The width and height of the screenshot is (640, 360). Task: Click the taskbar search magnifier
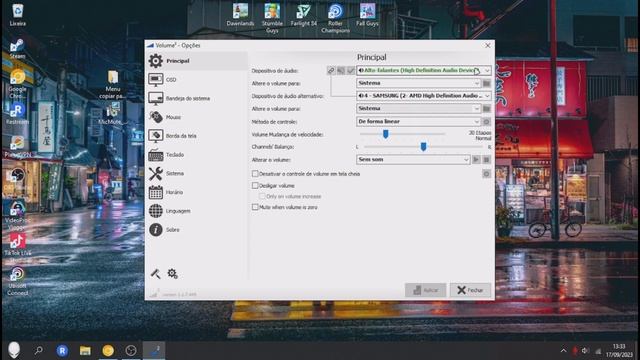pyautogui.click(x=39, y=350)
